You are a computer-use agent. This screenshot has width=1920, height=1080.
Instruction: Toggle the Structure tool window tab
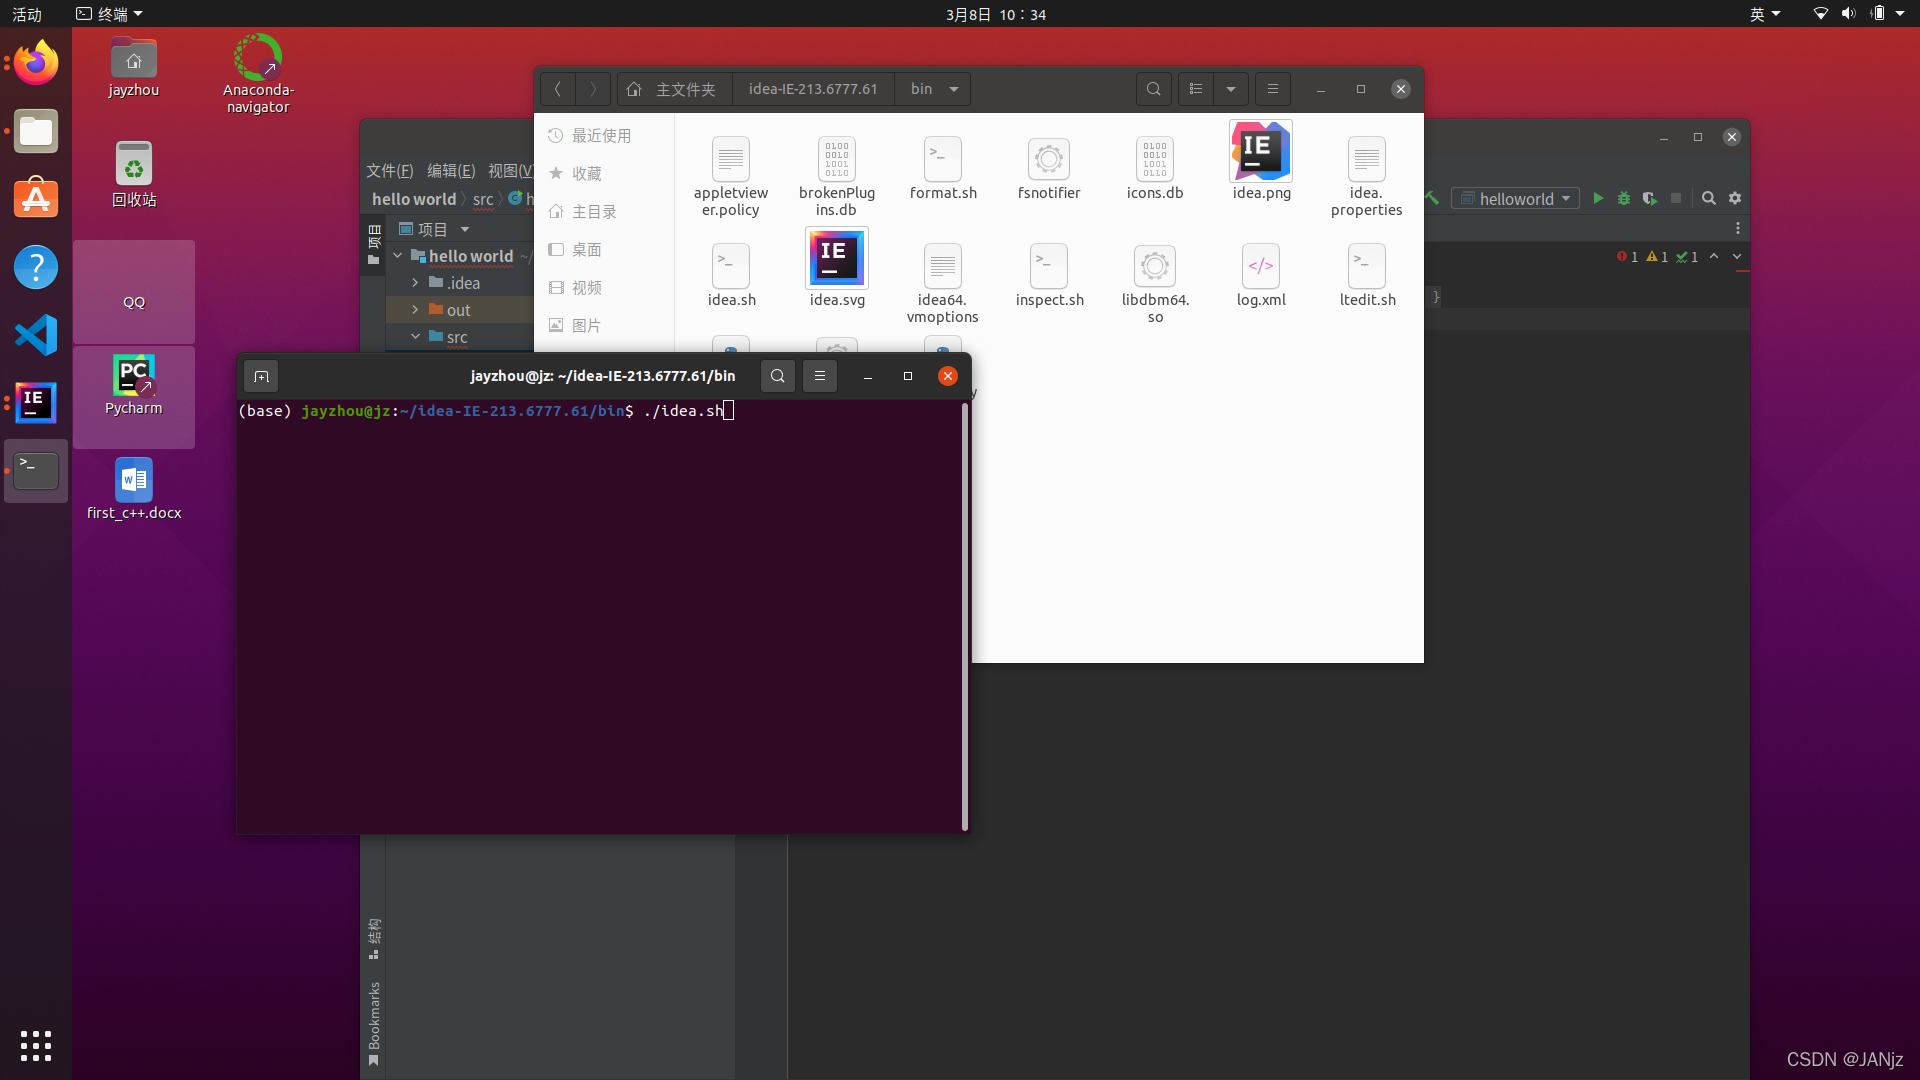point(374,938)
